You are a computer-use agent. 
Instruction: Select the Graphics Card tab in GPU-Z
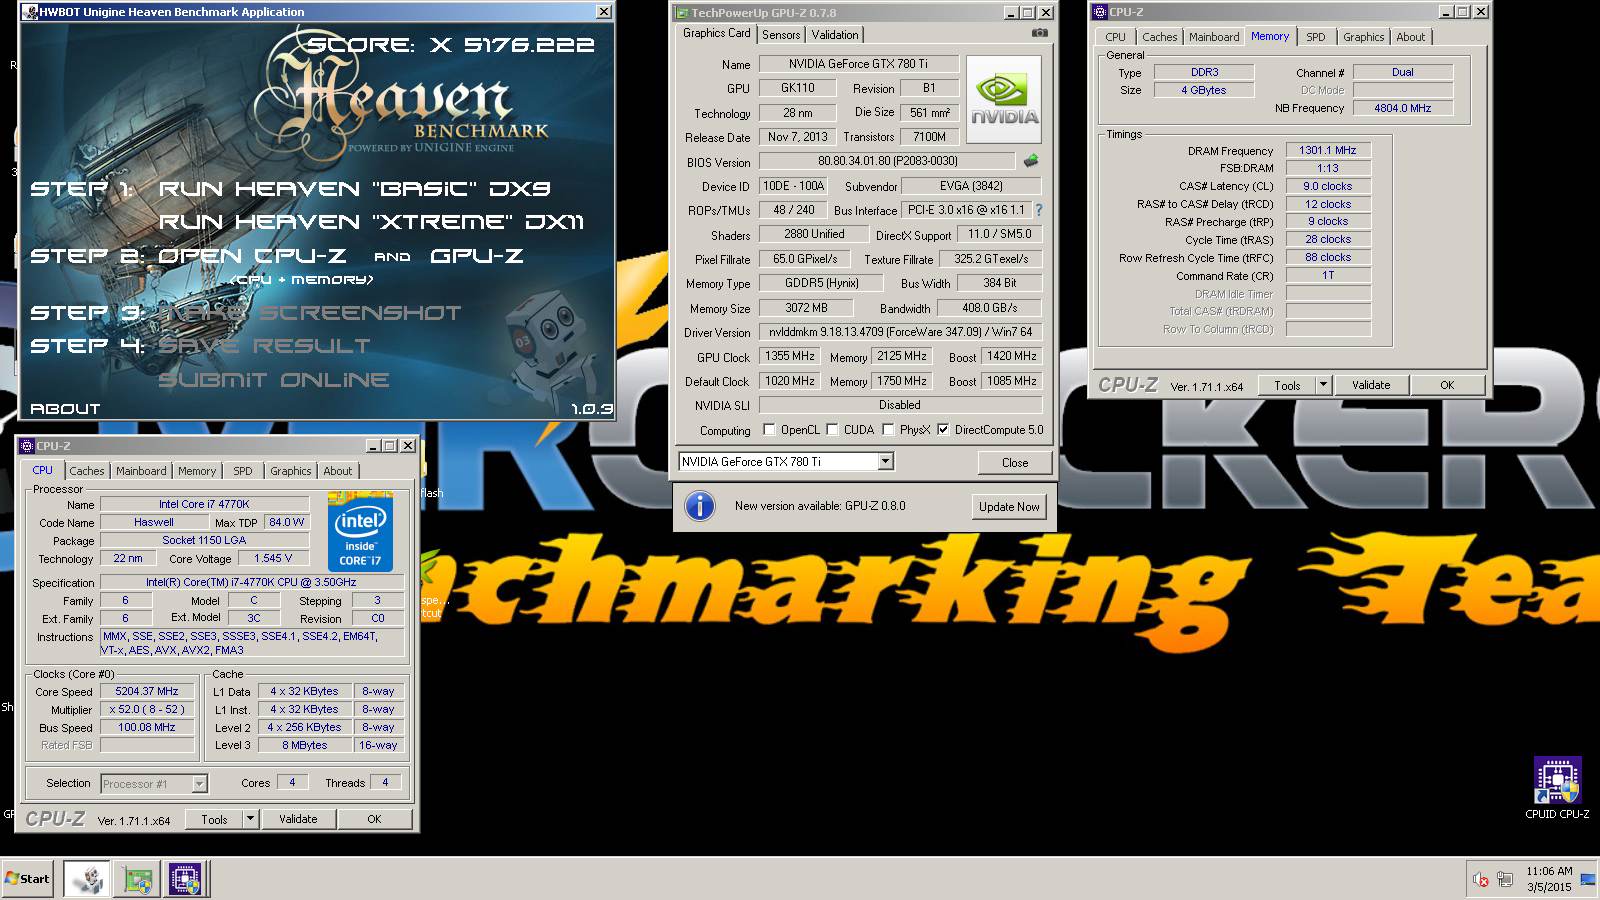[x=716, y=33]
